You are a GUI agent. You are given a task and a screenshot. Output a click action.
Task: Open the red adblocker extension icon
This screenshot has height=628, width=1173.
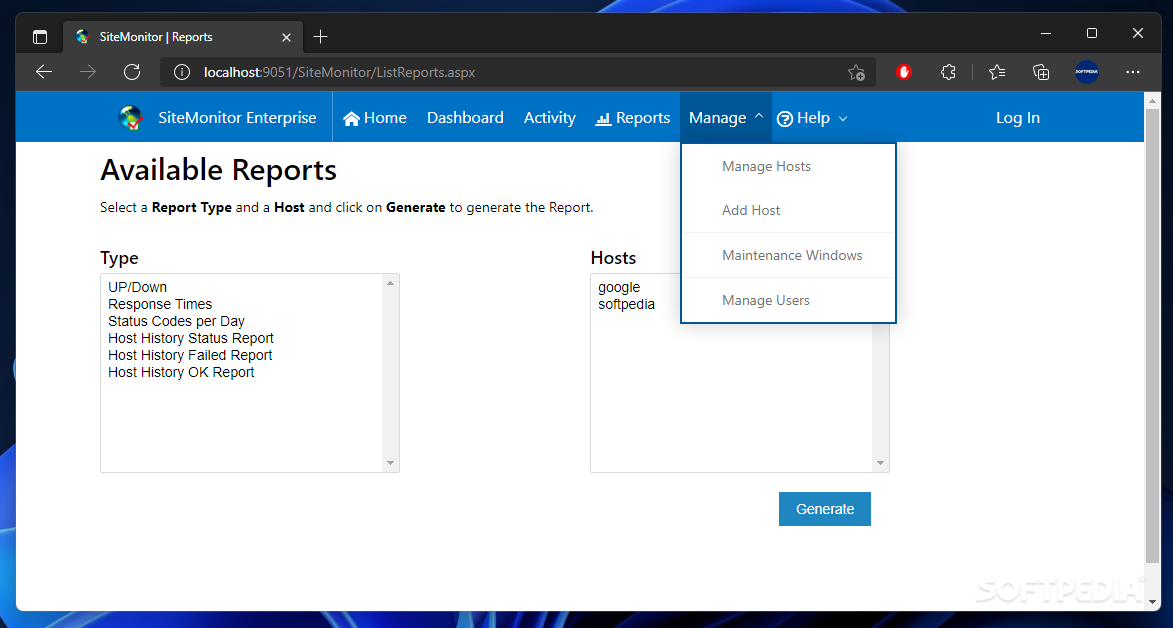904,73
